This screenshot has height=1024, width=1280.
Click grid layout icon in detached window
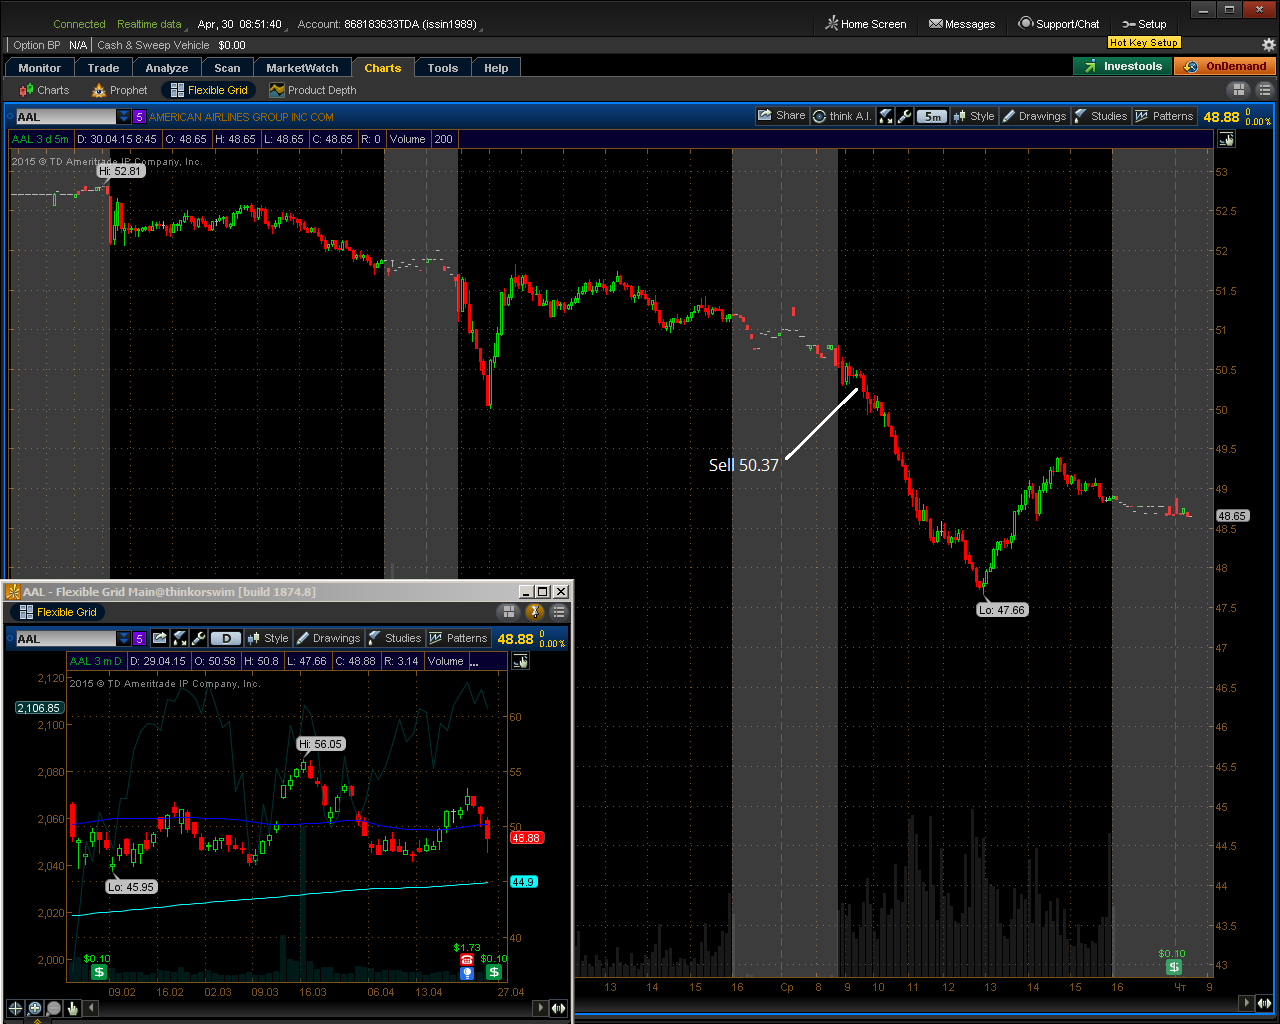point(509,612)
